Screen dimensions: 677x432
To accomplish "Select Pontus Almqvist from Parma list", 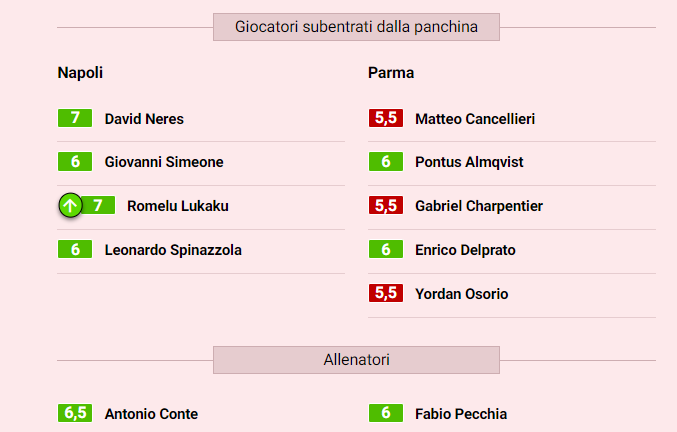I will point(469,163).
